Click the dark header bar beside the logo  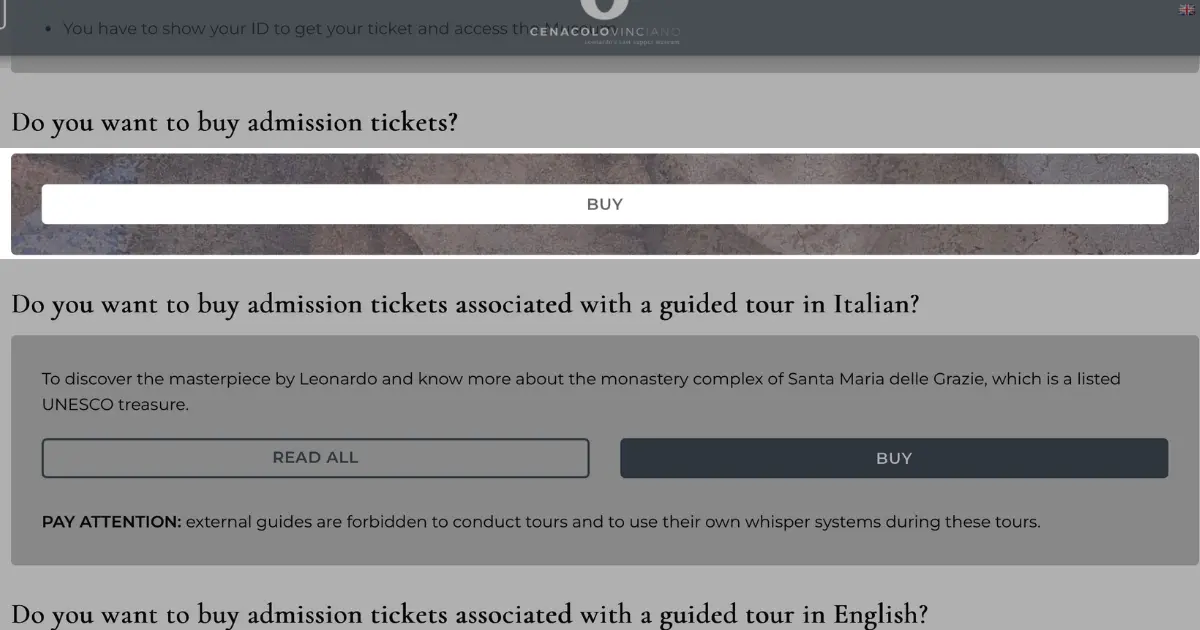pos(900,26)
